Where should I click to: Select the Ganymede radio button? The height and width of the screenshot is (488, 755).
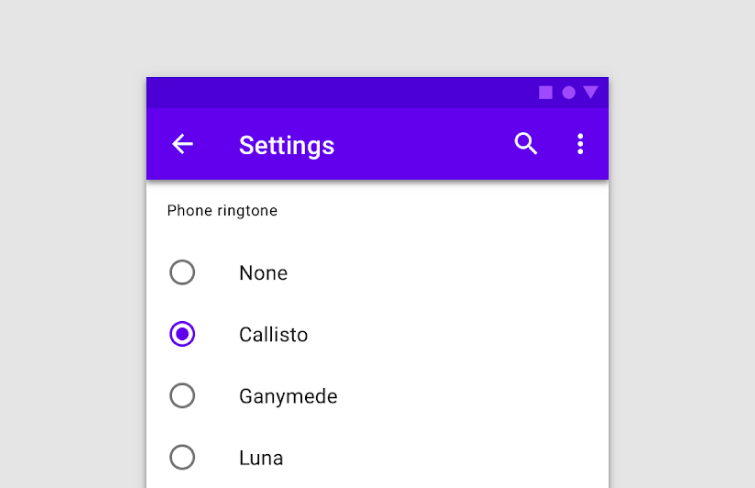pos(182,396)
